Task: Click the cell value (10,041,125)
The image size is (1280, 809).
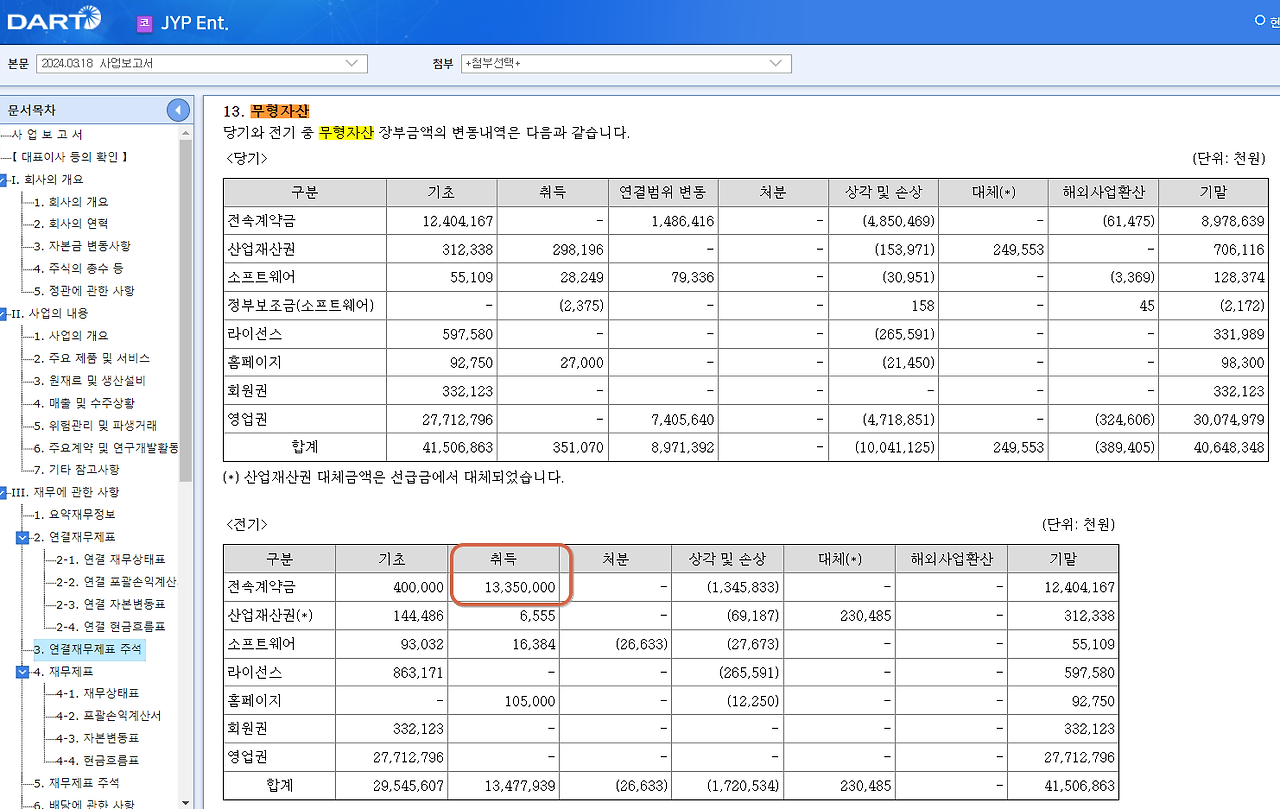Action: point(895,447)
